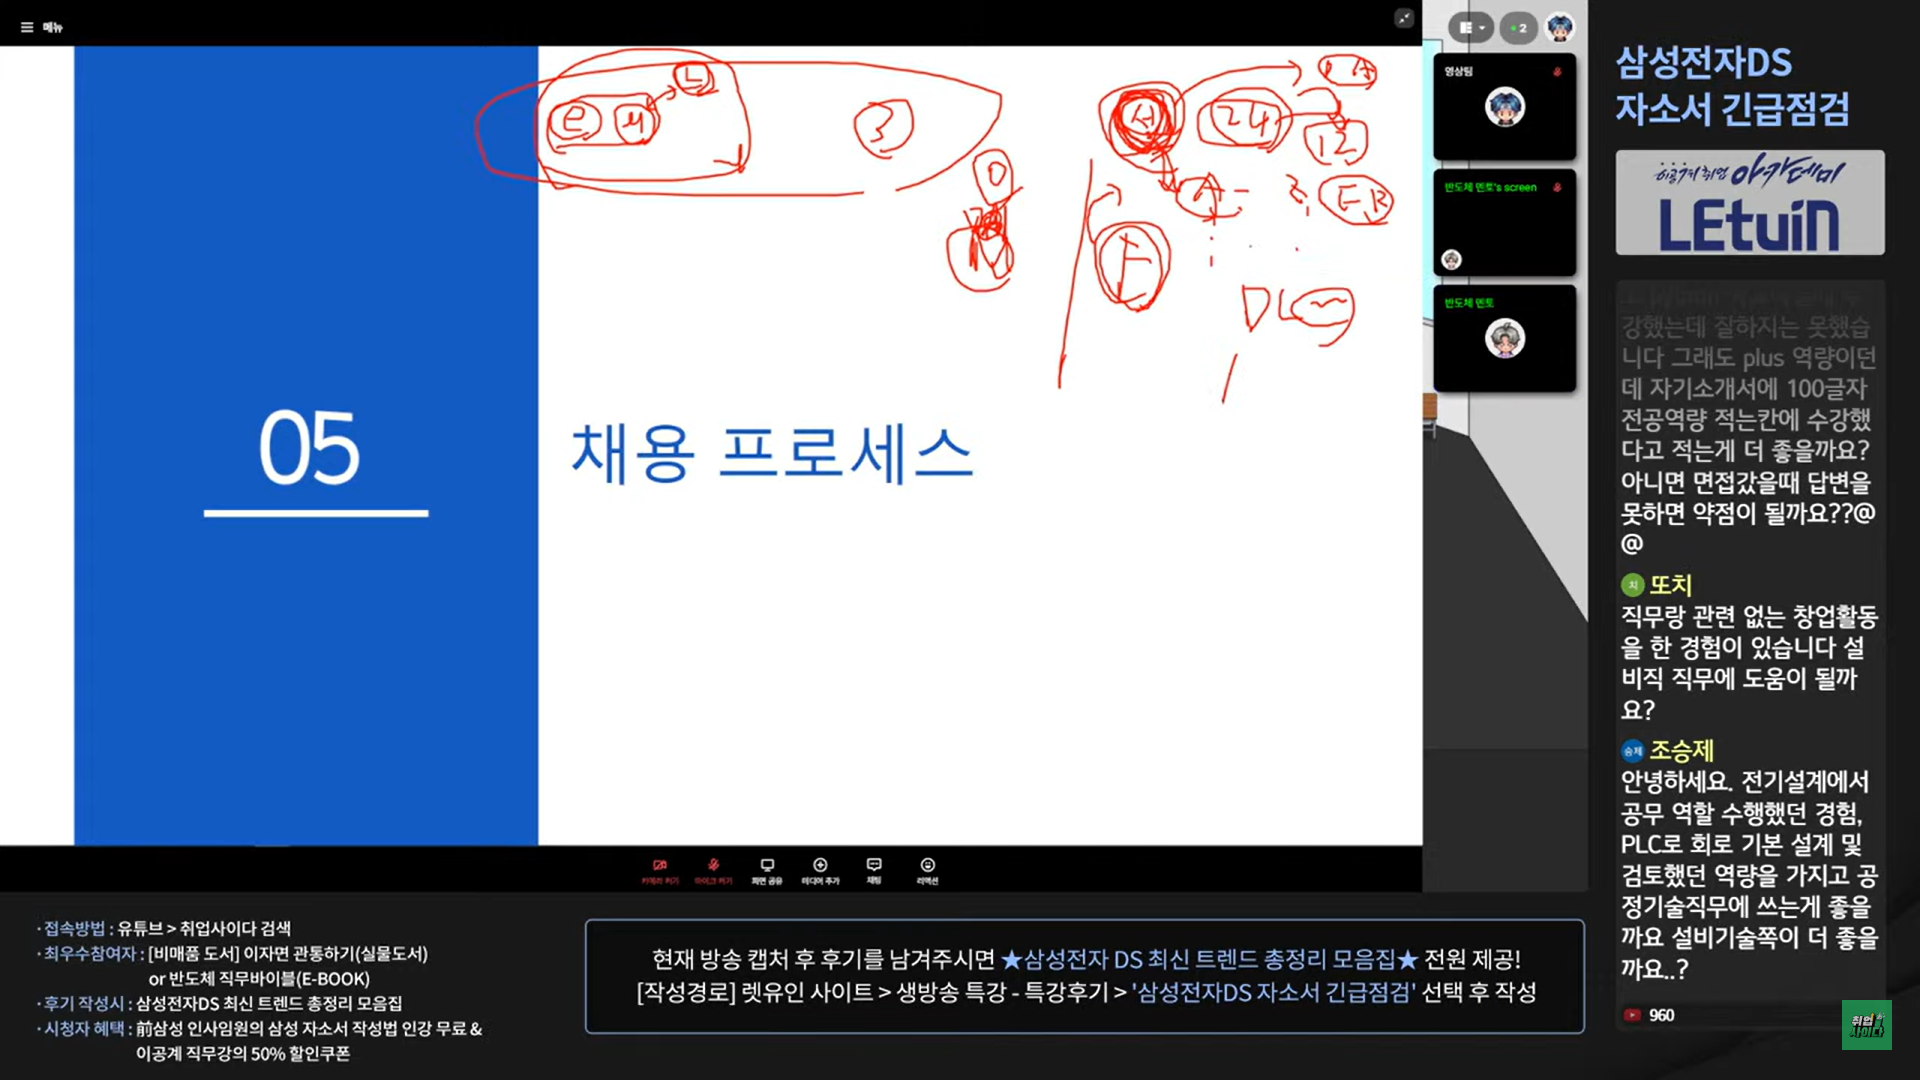Click the 메뉴 label in top bar
The width and height of the screenshot is (1920, 1080).
53,27
